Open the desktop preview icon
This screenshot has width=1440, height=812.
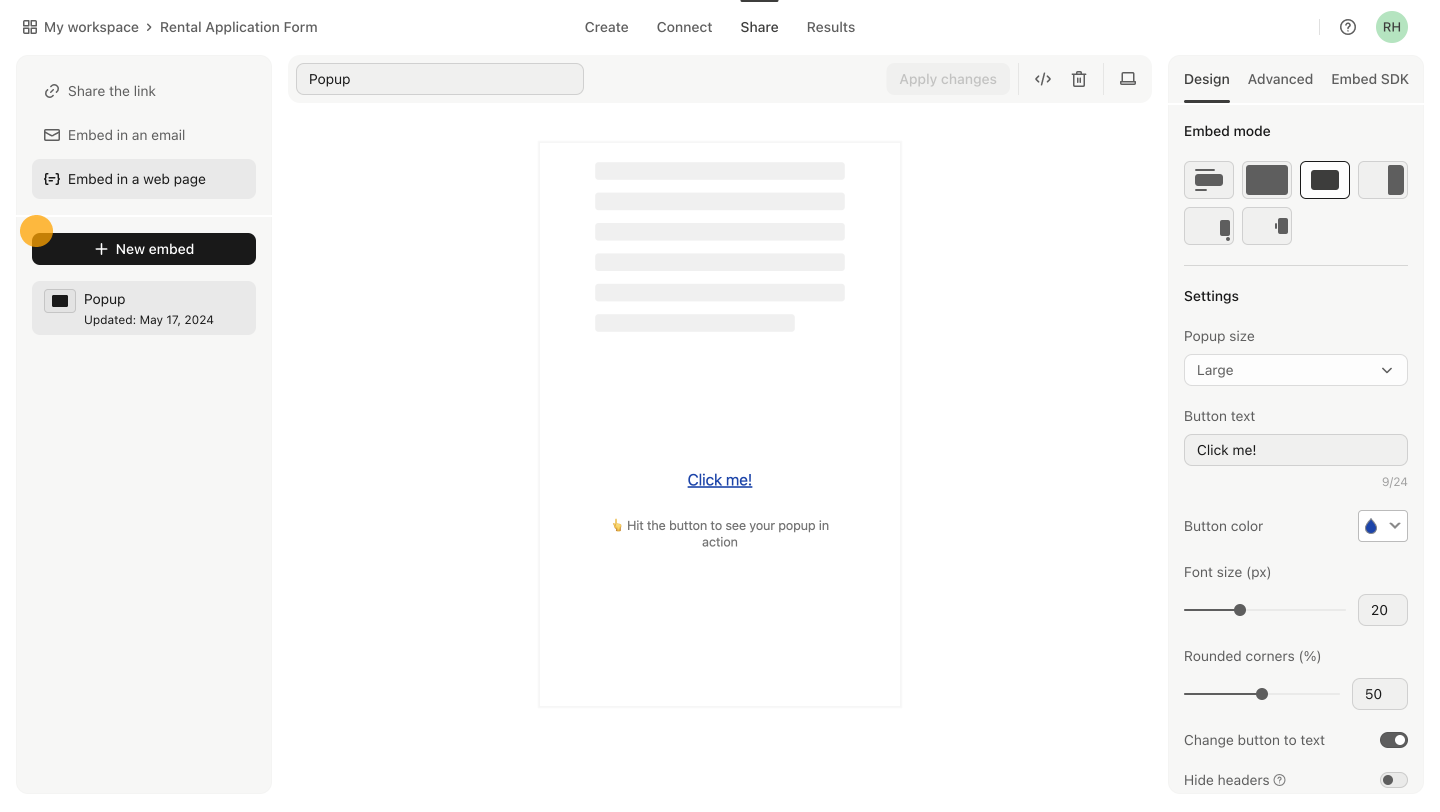pyautogui.click(x=1127, y=77)
